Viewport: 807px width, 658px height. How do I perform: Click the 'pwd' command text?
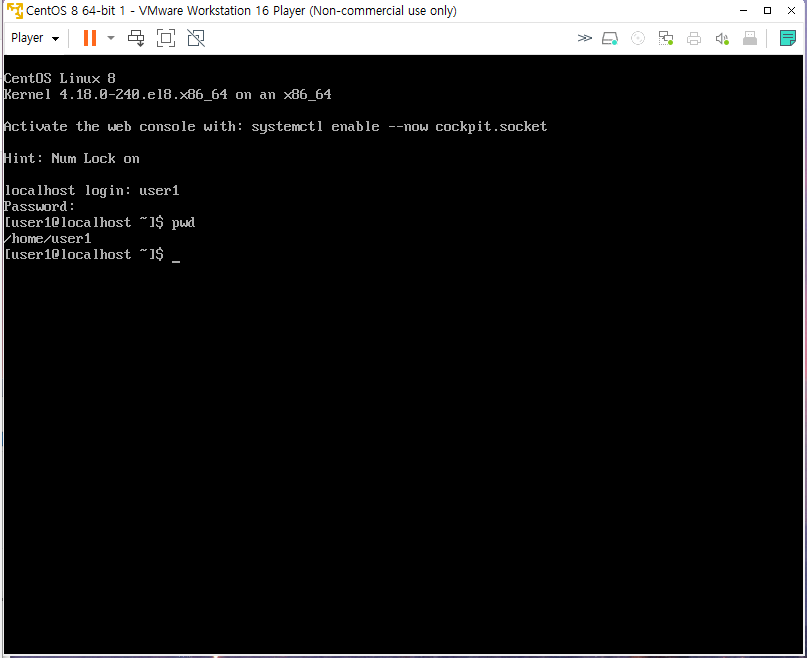tap(183, 223)
